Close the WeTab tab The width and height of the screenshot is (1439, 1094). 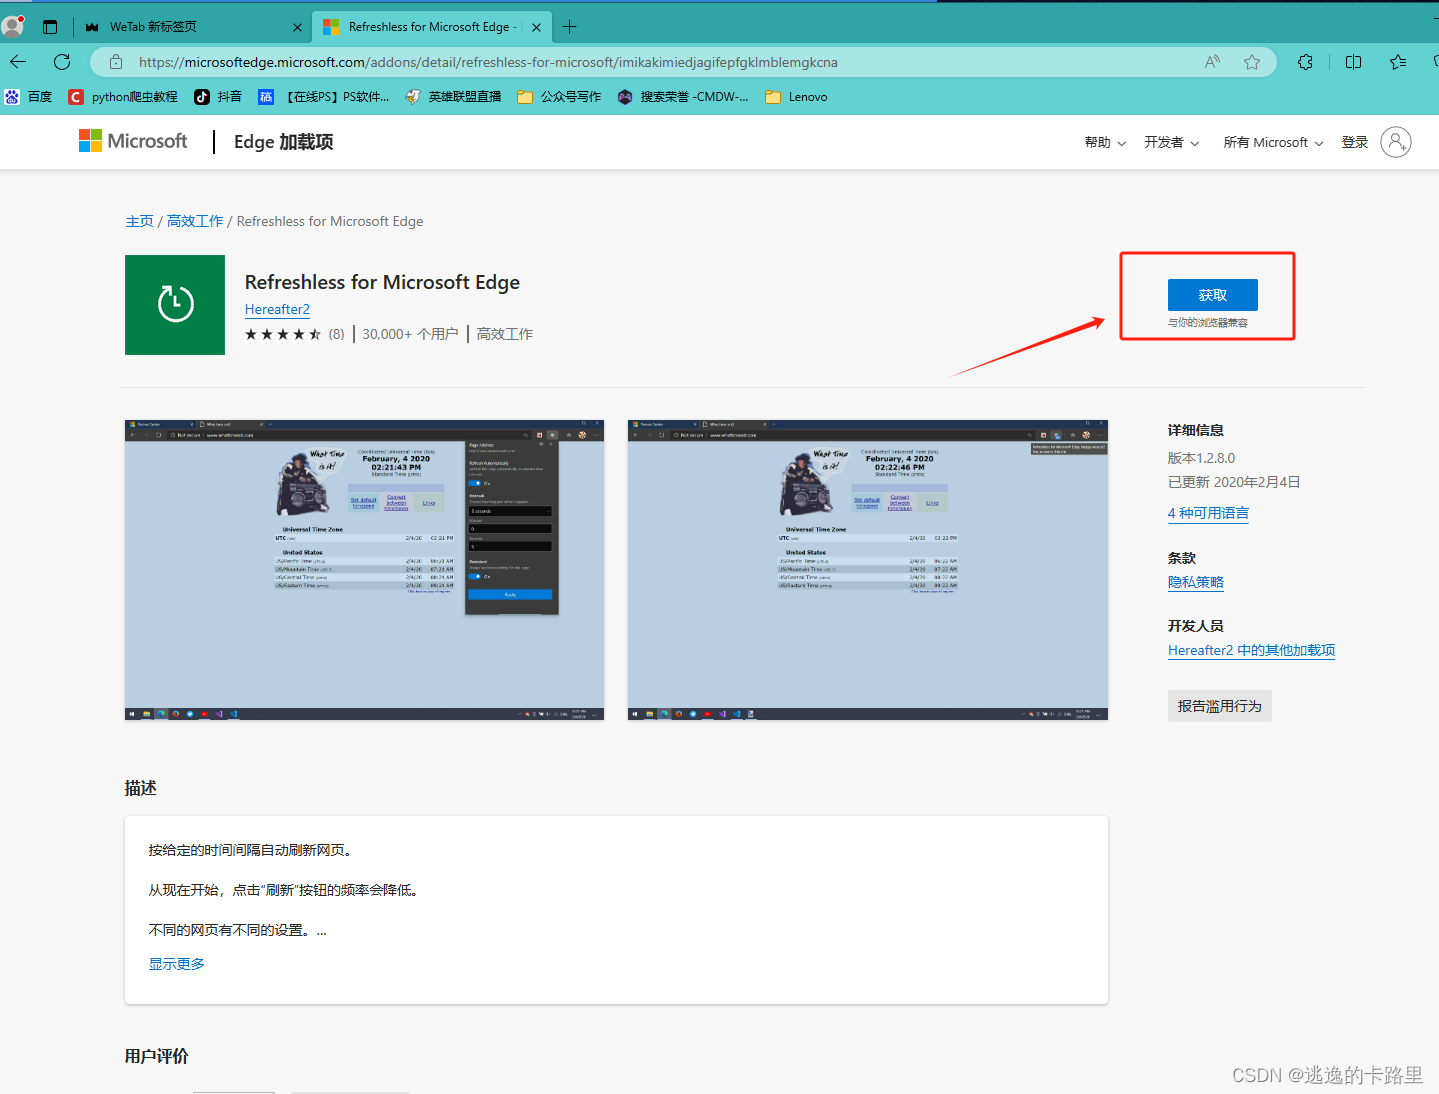(x=297, y=27)
